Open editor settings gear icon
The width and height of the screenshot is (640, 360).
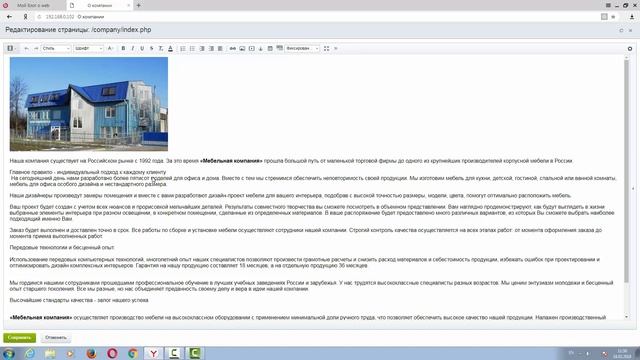pyautogui.click(x=630, y=49)
